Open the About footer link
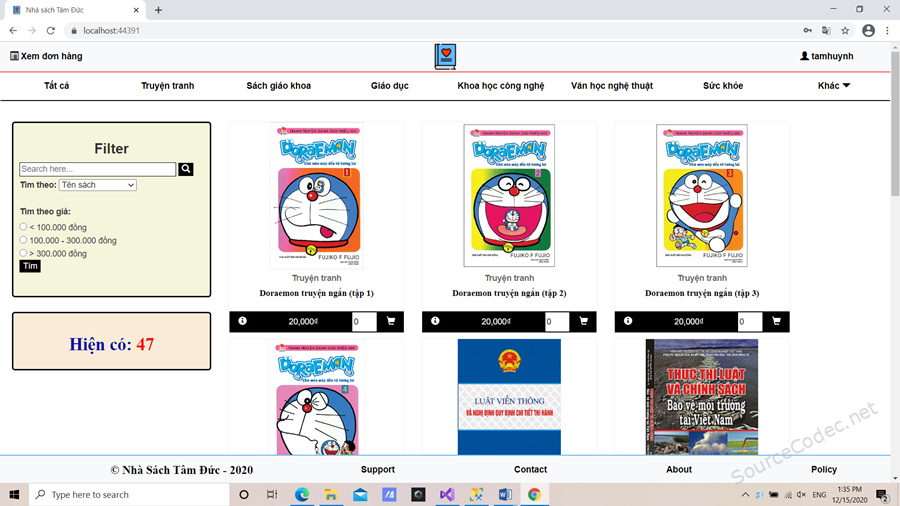The image size is (900, 506). pos(679,469)
